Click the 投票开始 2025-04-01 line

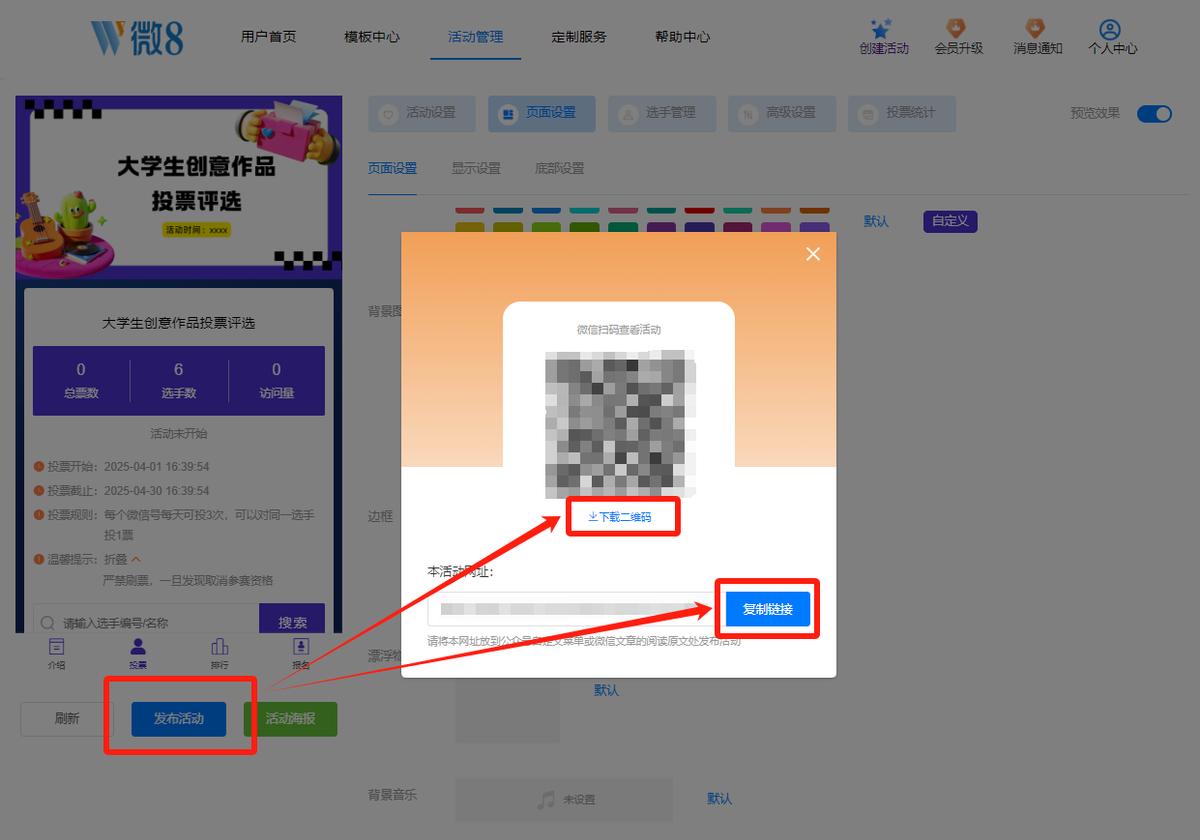(121, 467)
